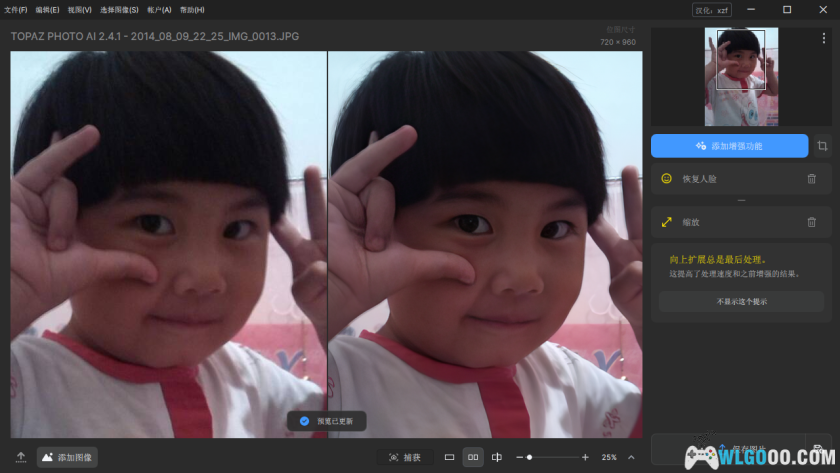Click the 720 × 960 dimensions text
The image size is (840, 473).
coord(618,42)
